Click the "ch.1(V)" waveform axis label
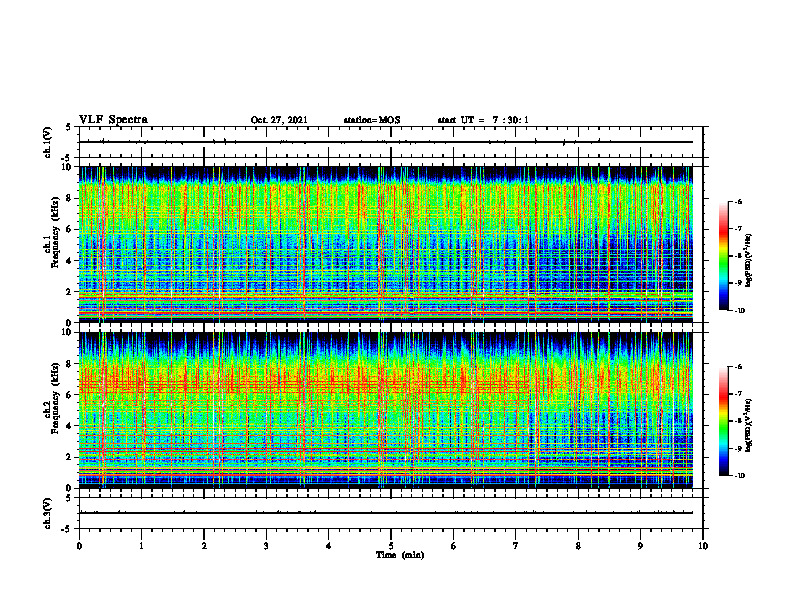Screen dimensions: 792x612 tap(47, 142)
